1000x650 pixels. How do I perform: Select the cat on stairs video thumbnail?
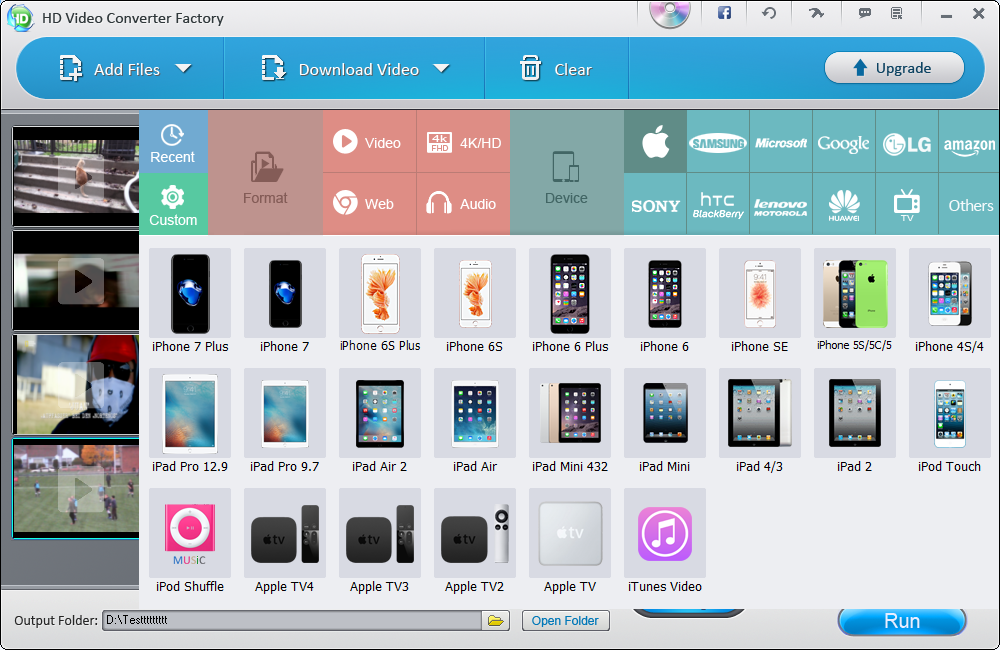76,176
